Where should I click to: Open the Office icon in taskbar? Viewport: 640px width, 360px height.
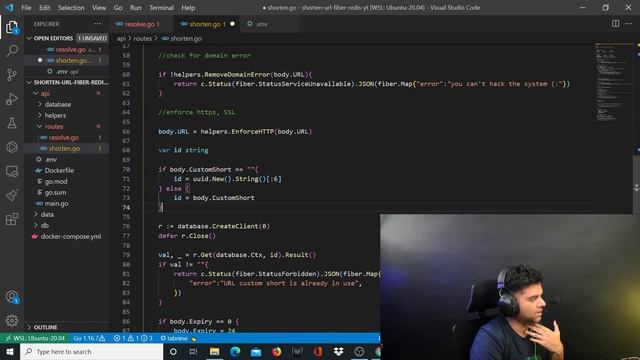coord(318,351)
